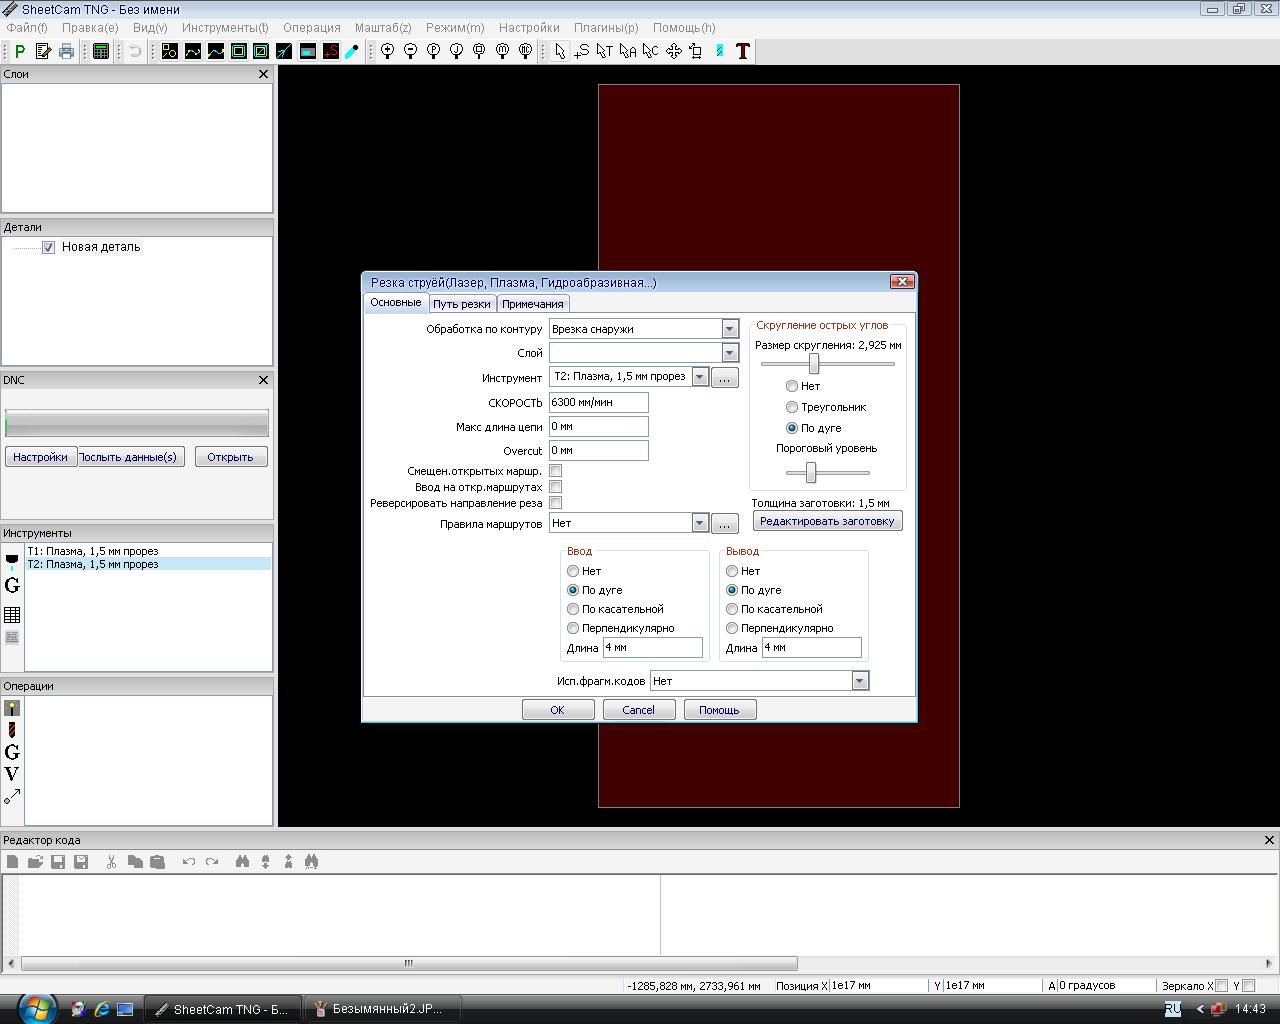Screen dimensions: 1280x1024
Task: Select the arrow pointer tool in the toolbar
Action: pyautogui.click(x=559, y=51)
